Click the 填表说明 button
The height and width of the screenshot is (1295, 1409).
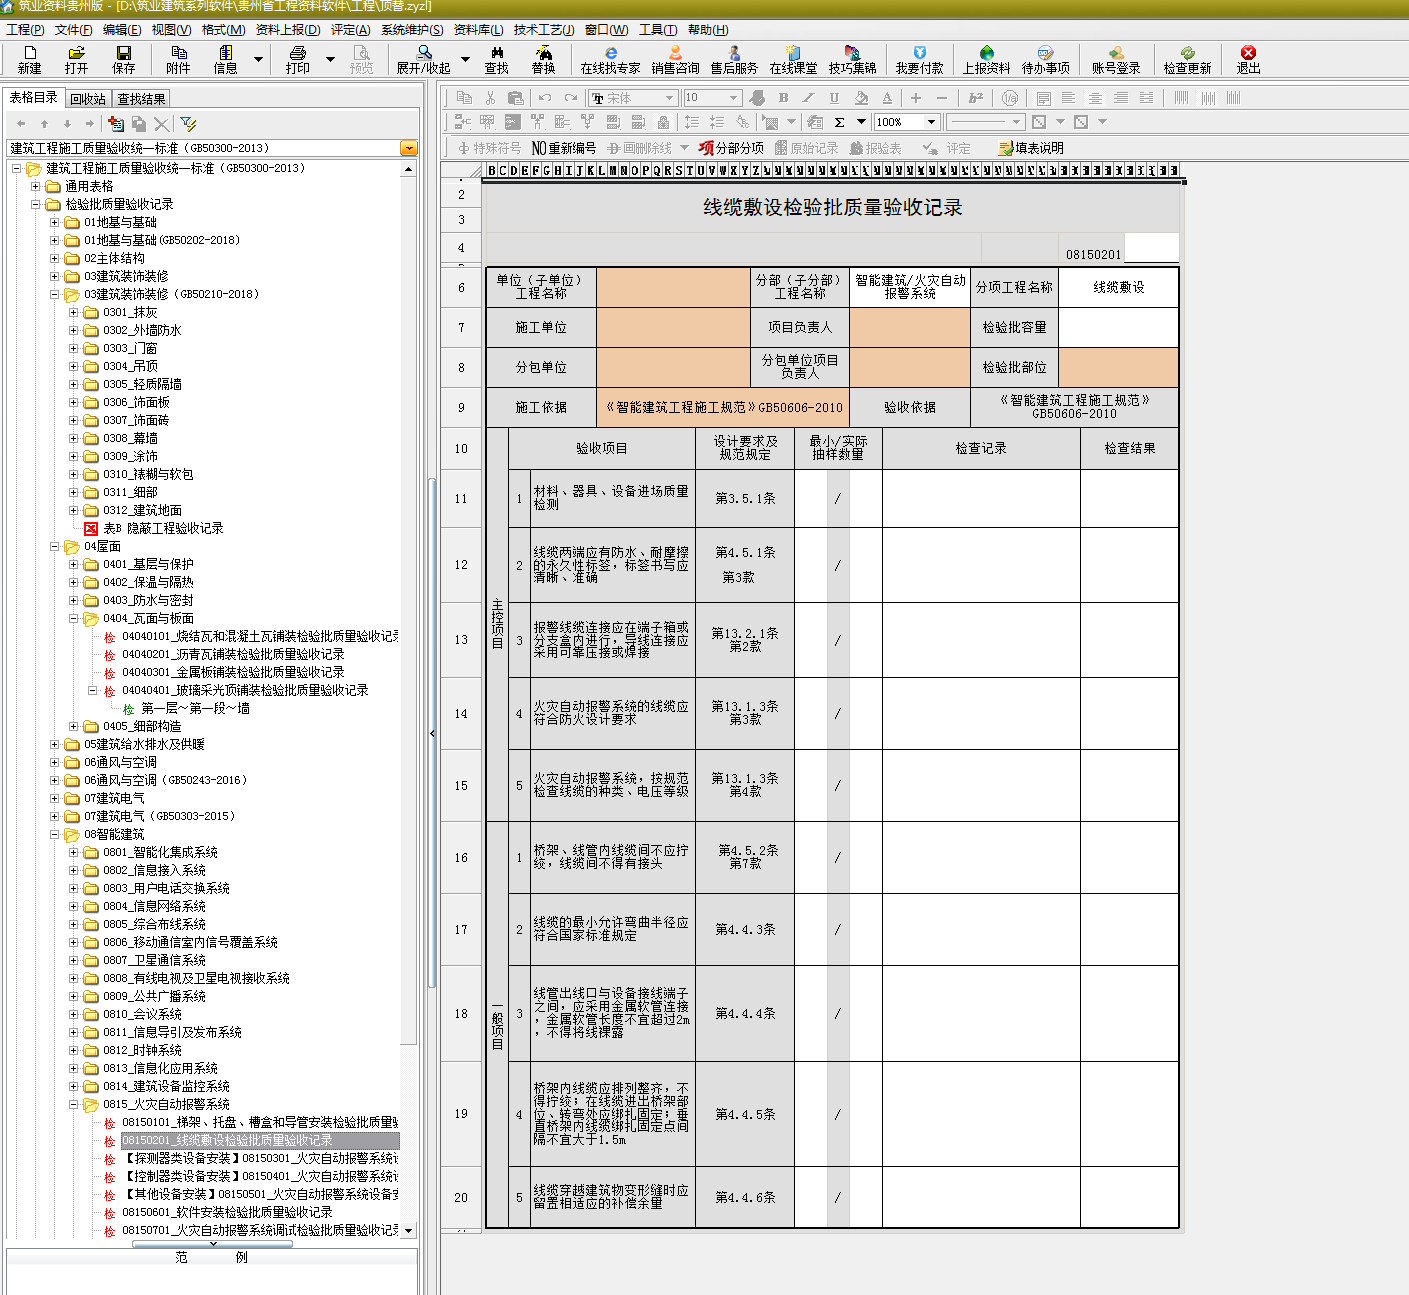(x=1031, y=148)
